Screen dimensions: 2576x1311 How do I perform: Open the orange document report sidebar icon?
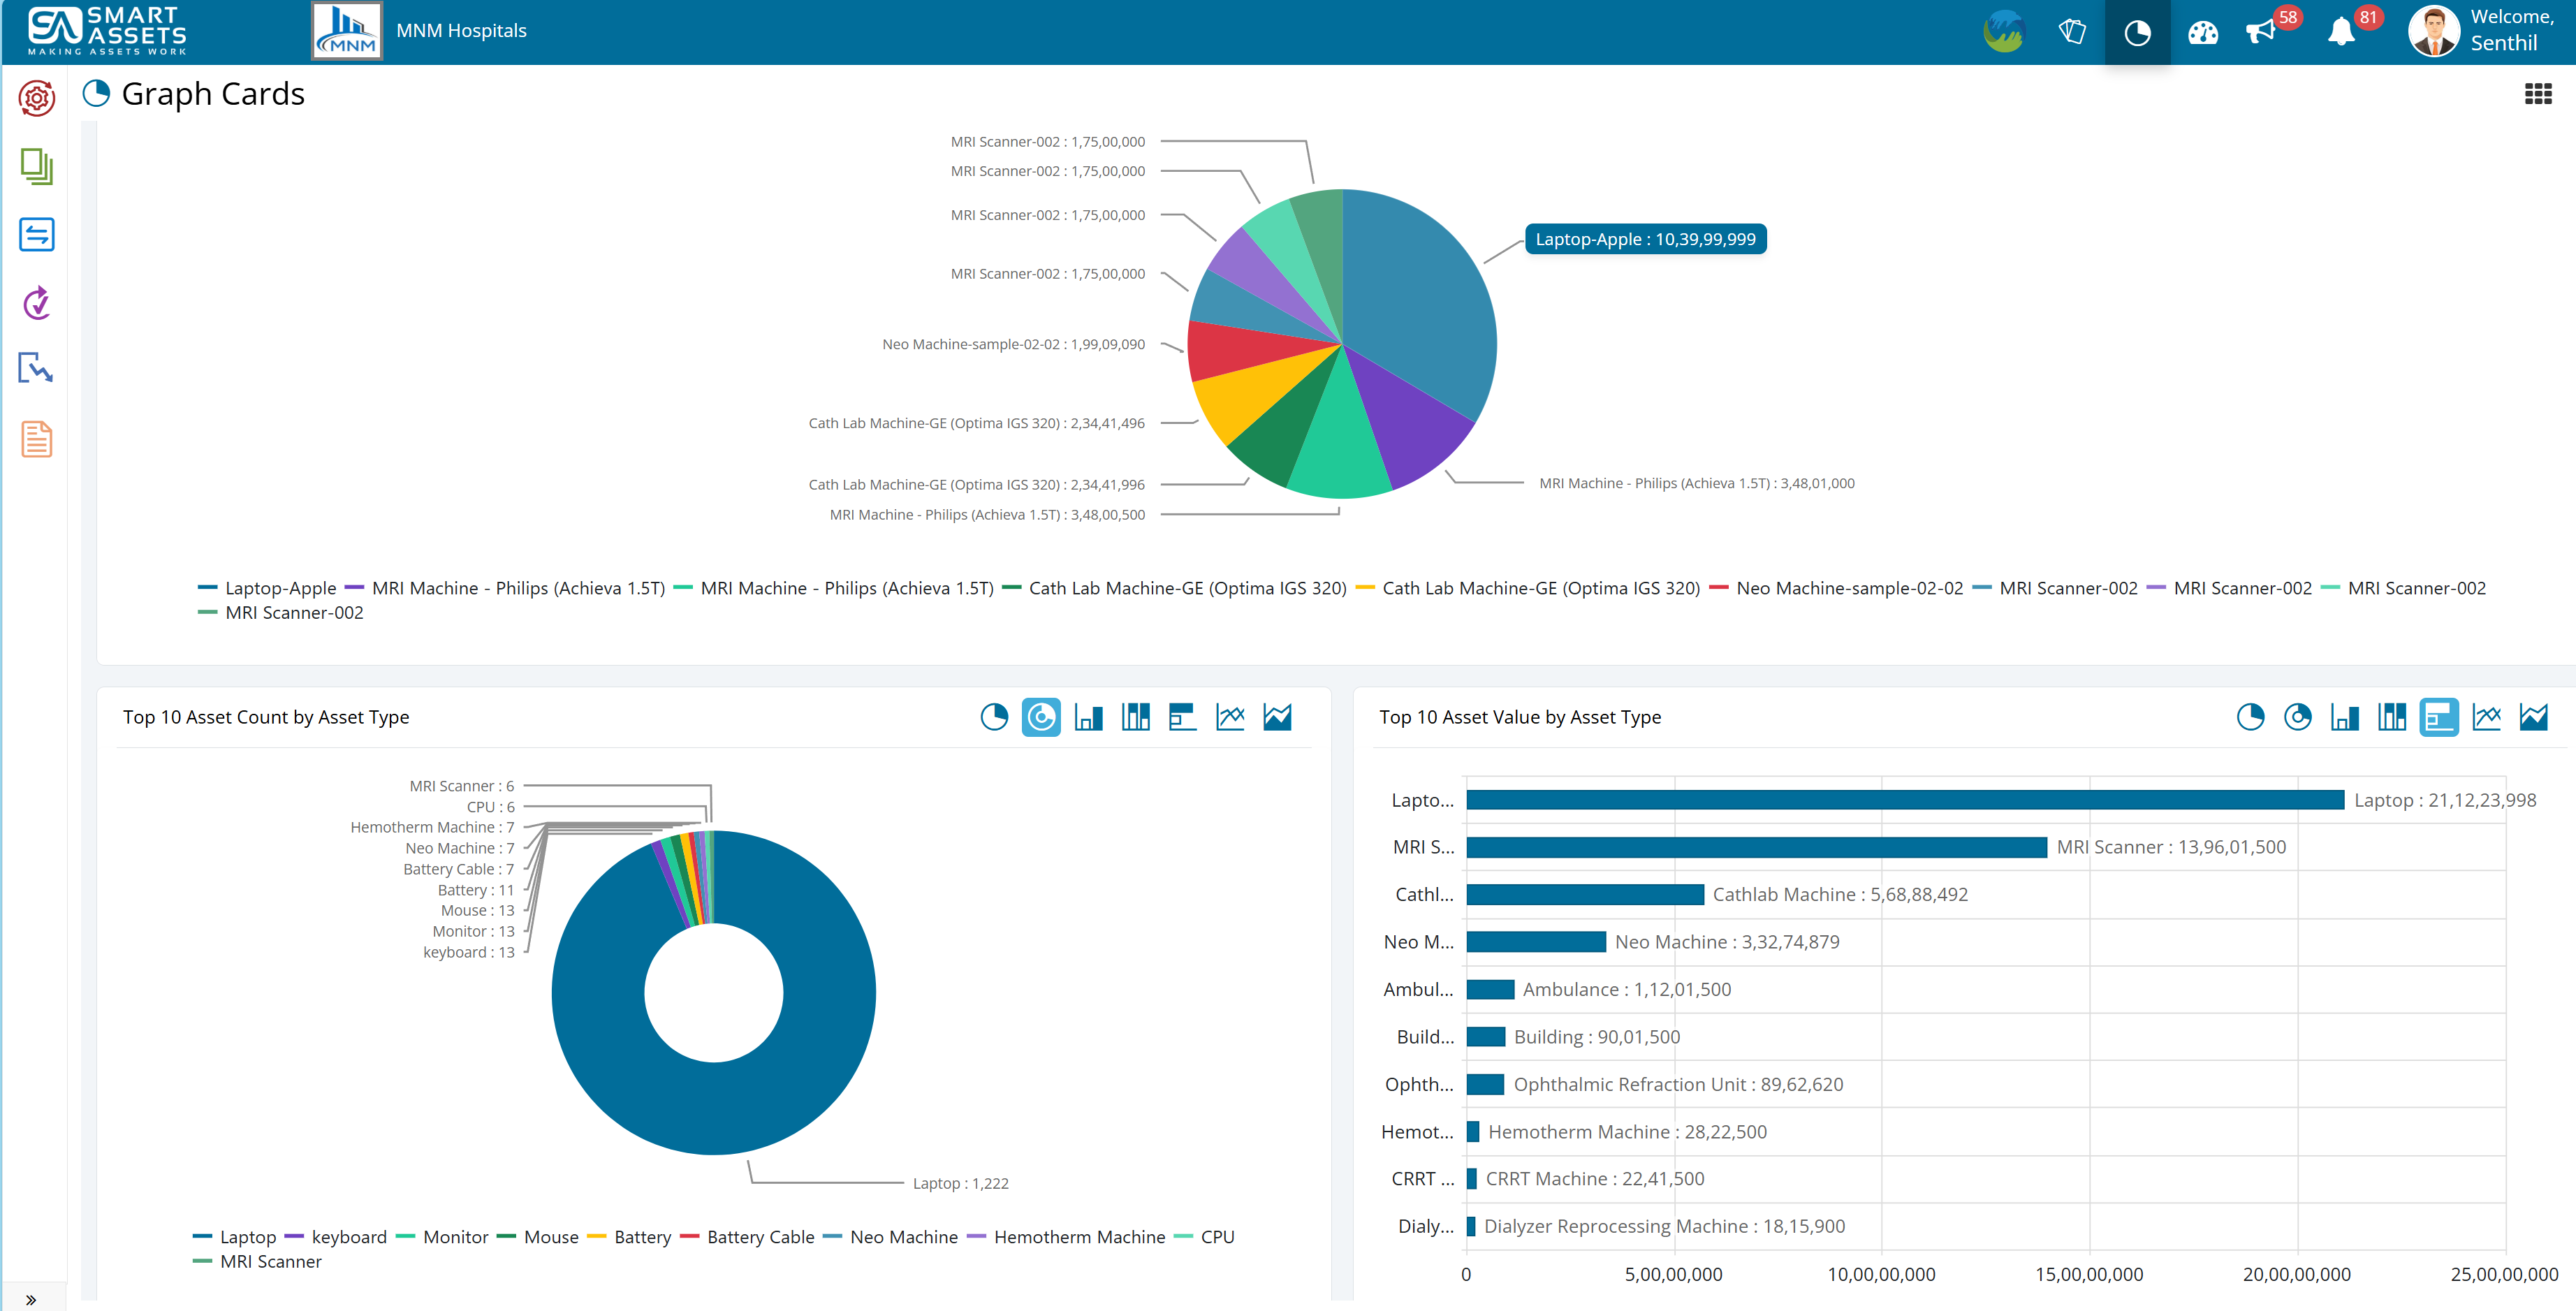click(x=37, y=439)
